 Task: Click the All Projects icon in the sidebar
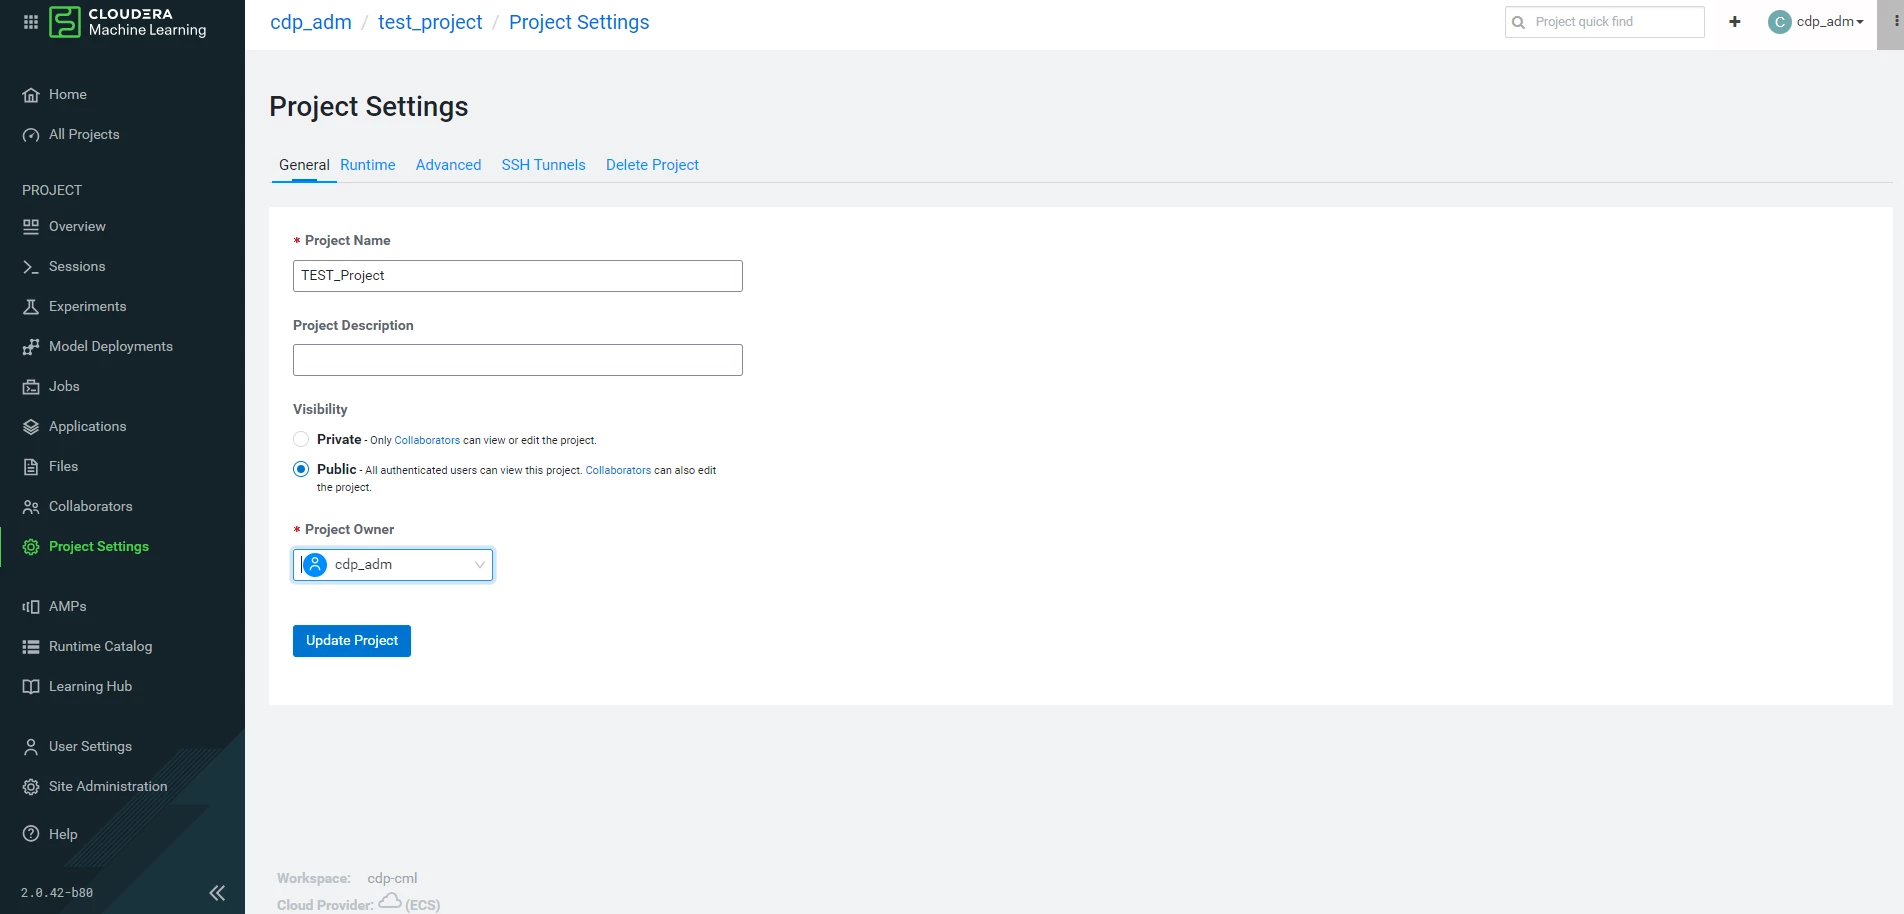point(31,135)
